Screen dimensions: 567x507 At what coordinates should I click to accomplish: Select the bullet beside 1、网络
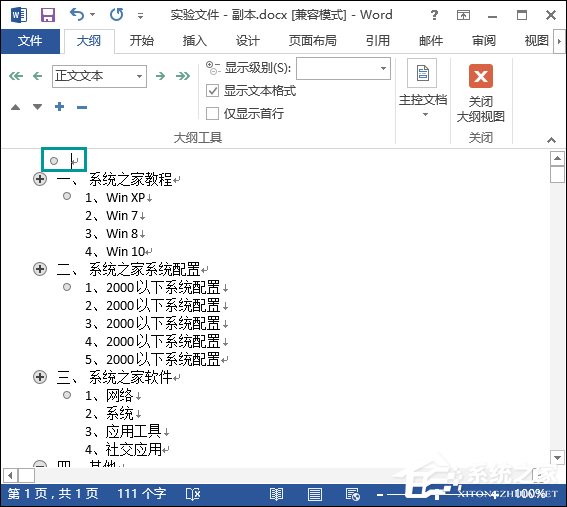click(x=67, y=395)
